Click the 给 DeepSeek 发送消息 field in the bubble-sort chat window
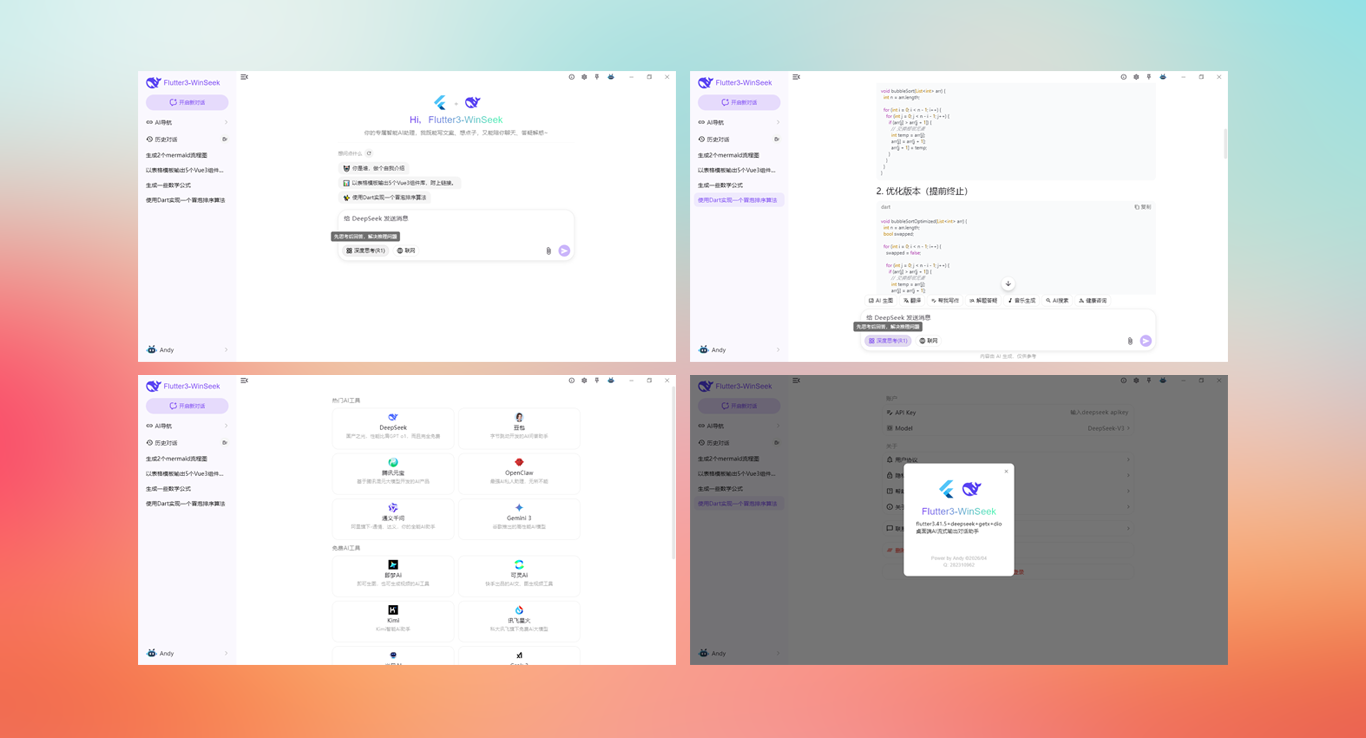 (1008, 318)
